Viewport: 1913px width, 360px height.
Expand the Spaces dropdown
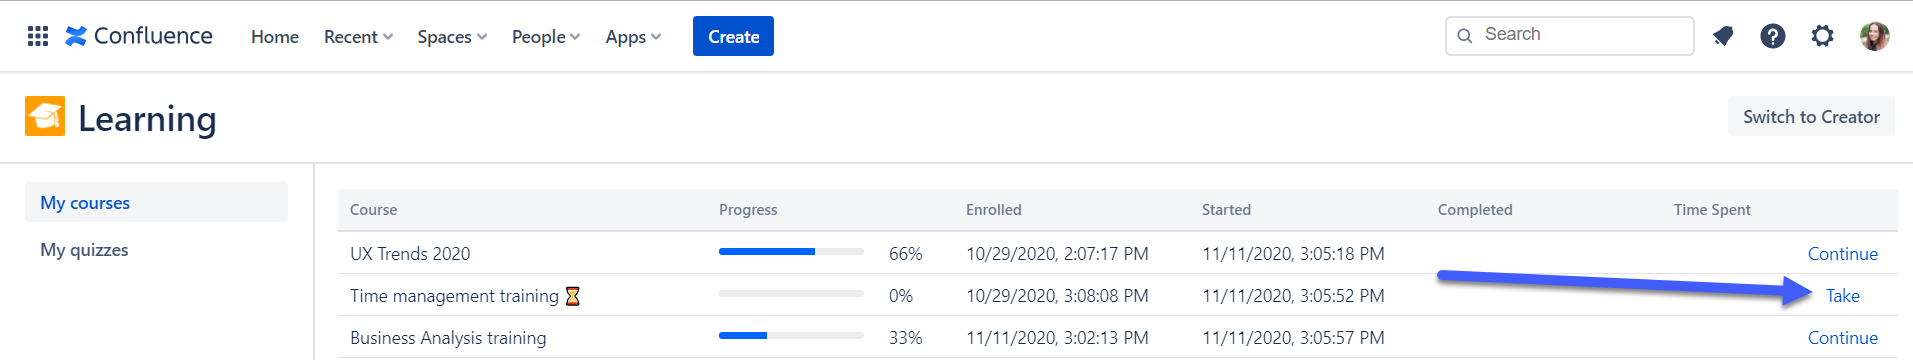452,37
